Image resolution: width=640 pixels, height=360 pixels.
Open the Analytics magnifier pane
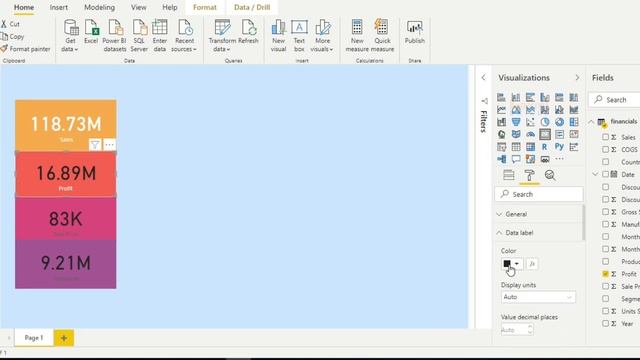[x=550, y=175]
